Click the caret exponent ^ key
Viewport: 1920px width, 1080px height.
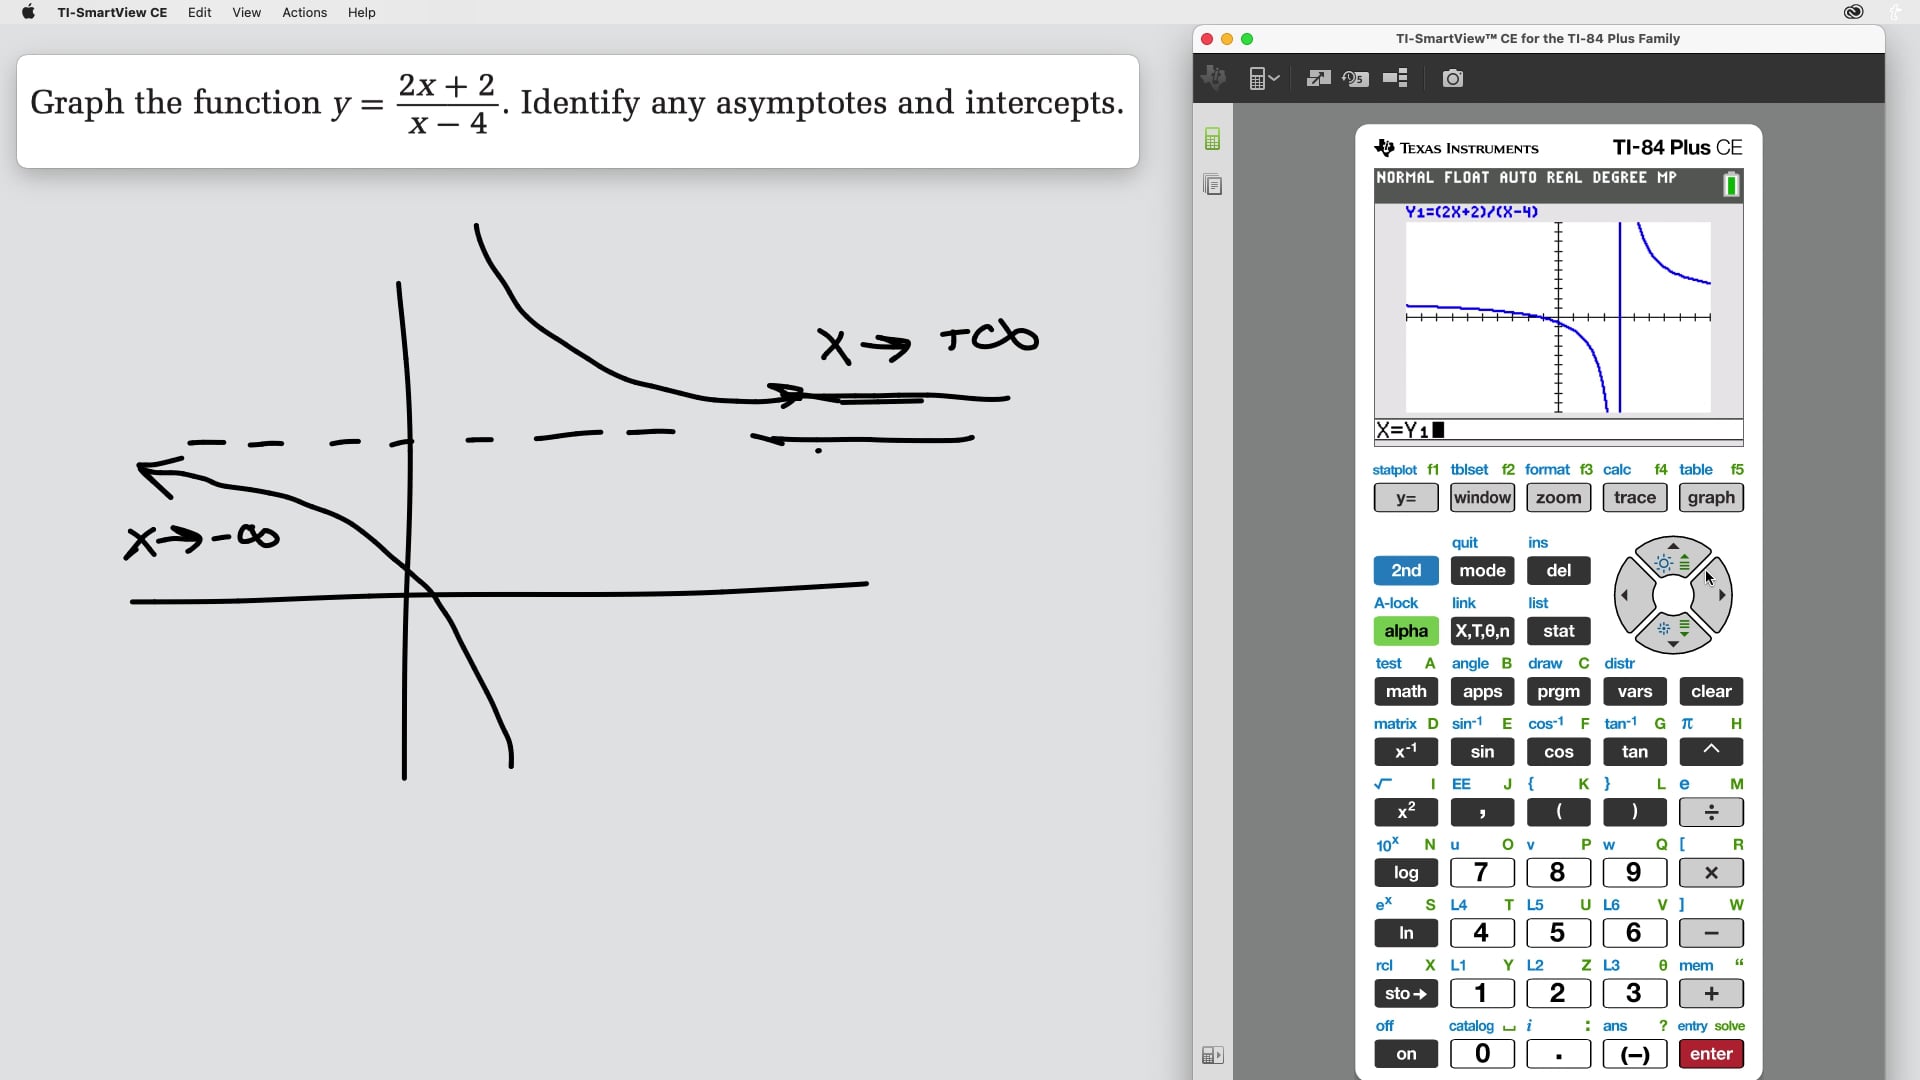pos(1711,752)
